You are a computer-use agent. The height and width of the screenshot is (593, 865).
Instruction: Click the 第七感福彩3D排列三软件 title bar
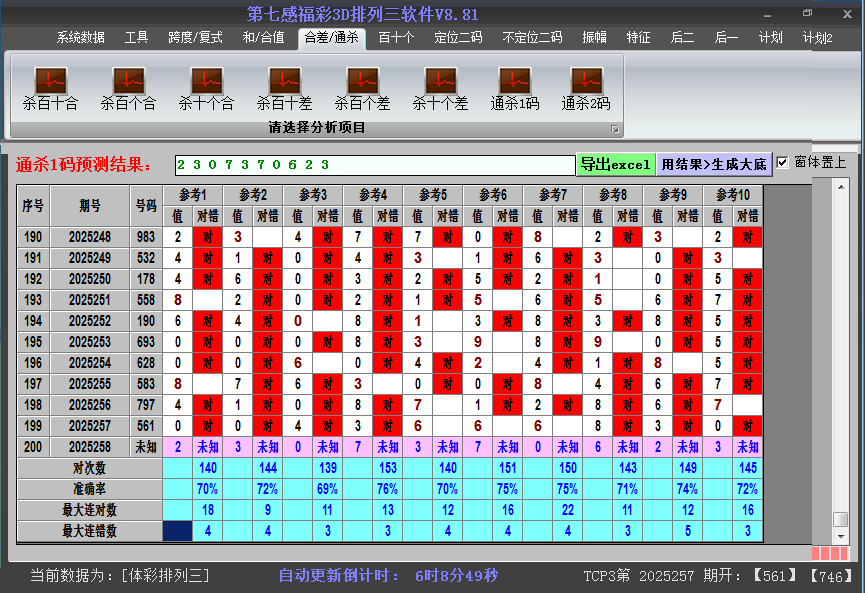click(x=362, y=14)
